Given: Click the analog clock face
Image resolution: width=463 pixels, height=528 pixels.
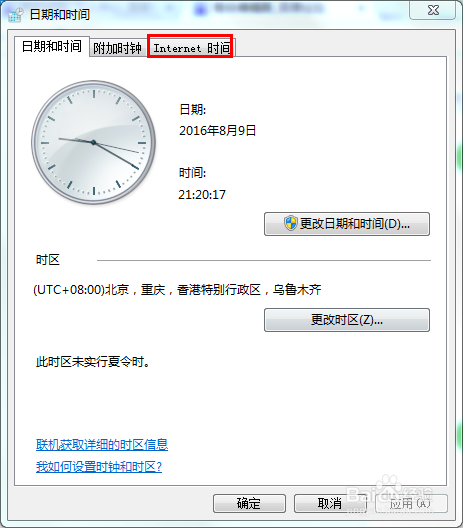Looking at the screenshot, I should tap(94, 142).
